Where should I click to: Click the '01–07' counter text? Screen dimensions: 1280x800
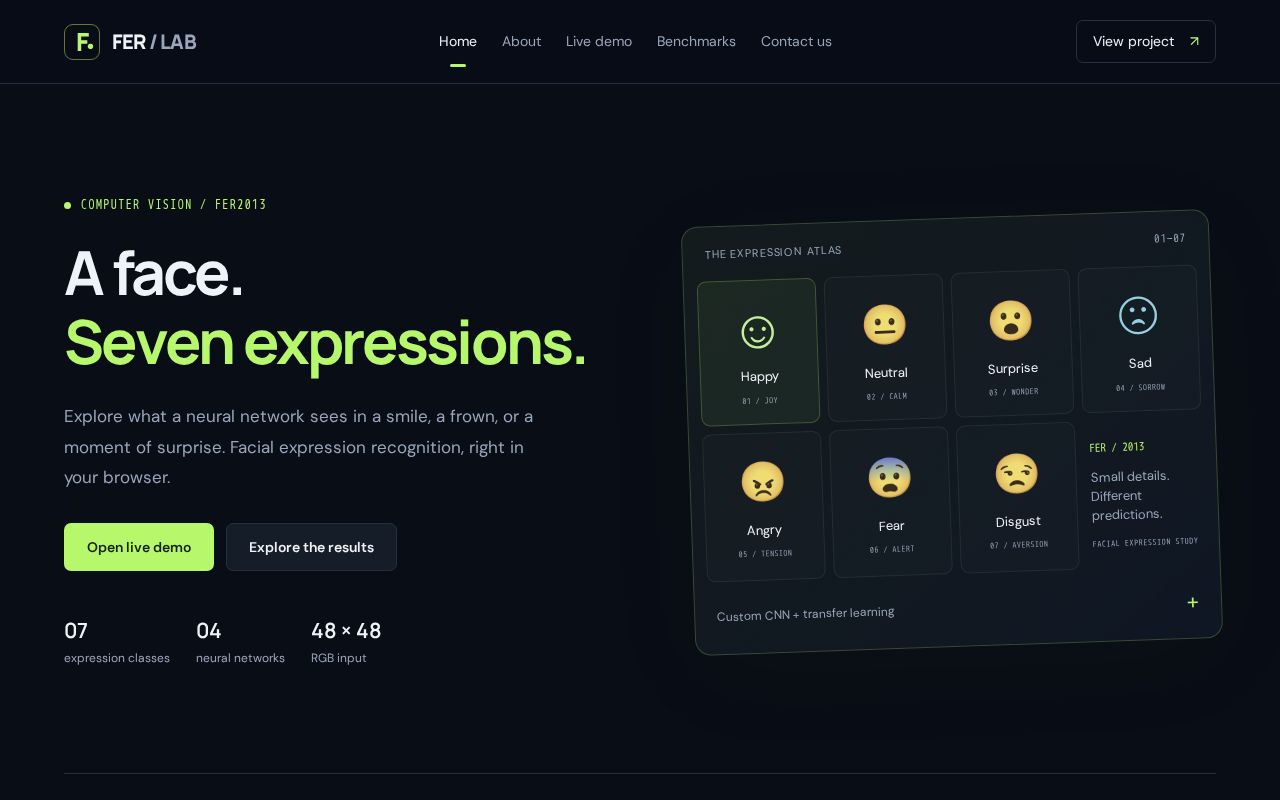tap(1169, 238)
